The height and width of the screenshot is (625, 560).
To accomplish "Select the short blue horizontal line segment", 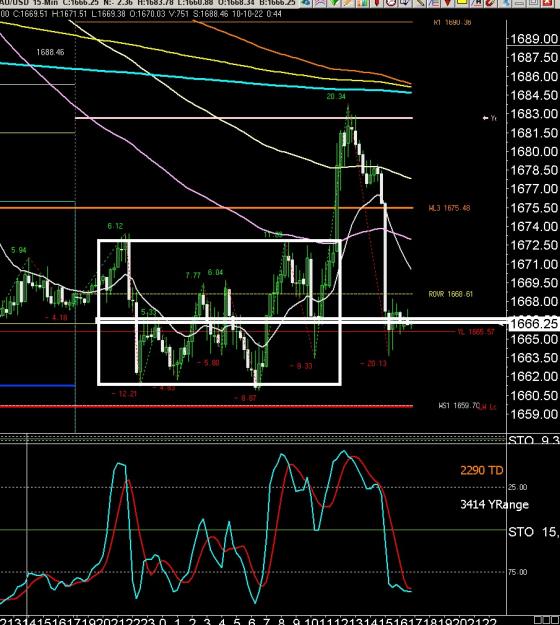I will tap(37, 385).
